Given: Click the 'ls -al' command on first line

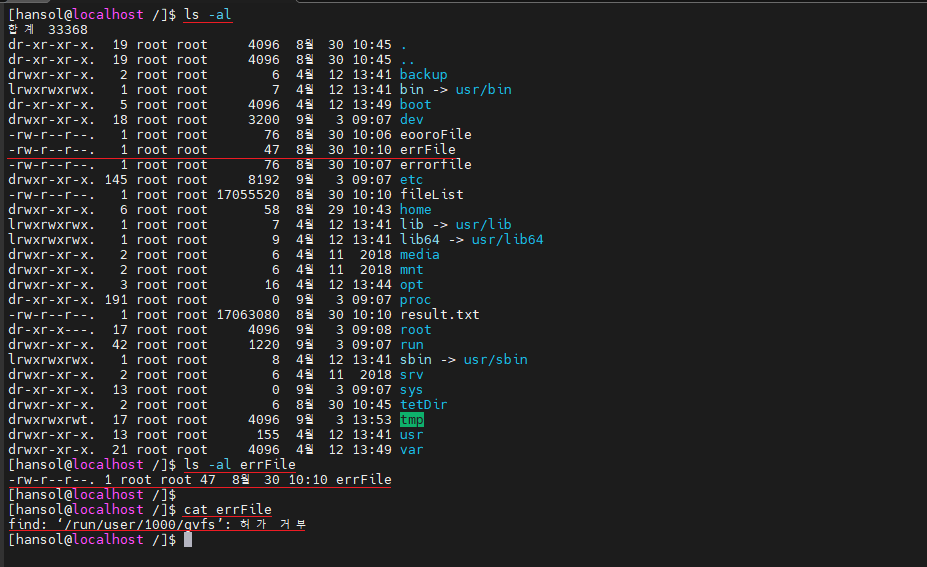Looking at the screenshot, I should click(x=208, y=15).
